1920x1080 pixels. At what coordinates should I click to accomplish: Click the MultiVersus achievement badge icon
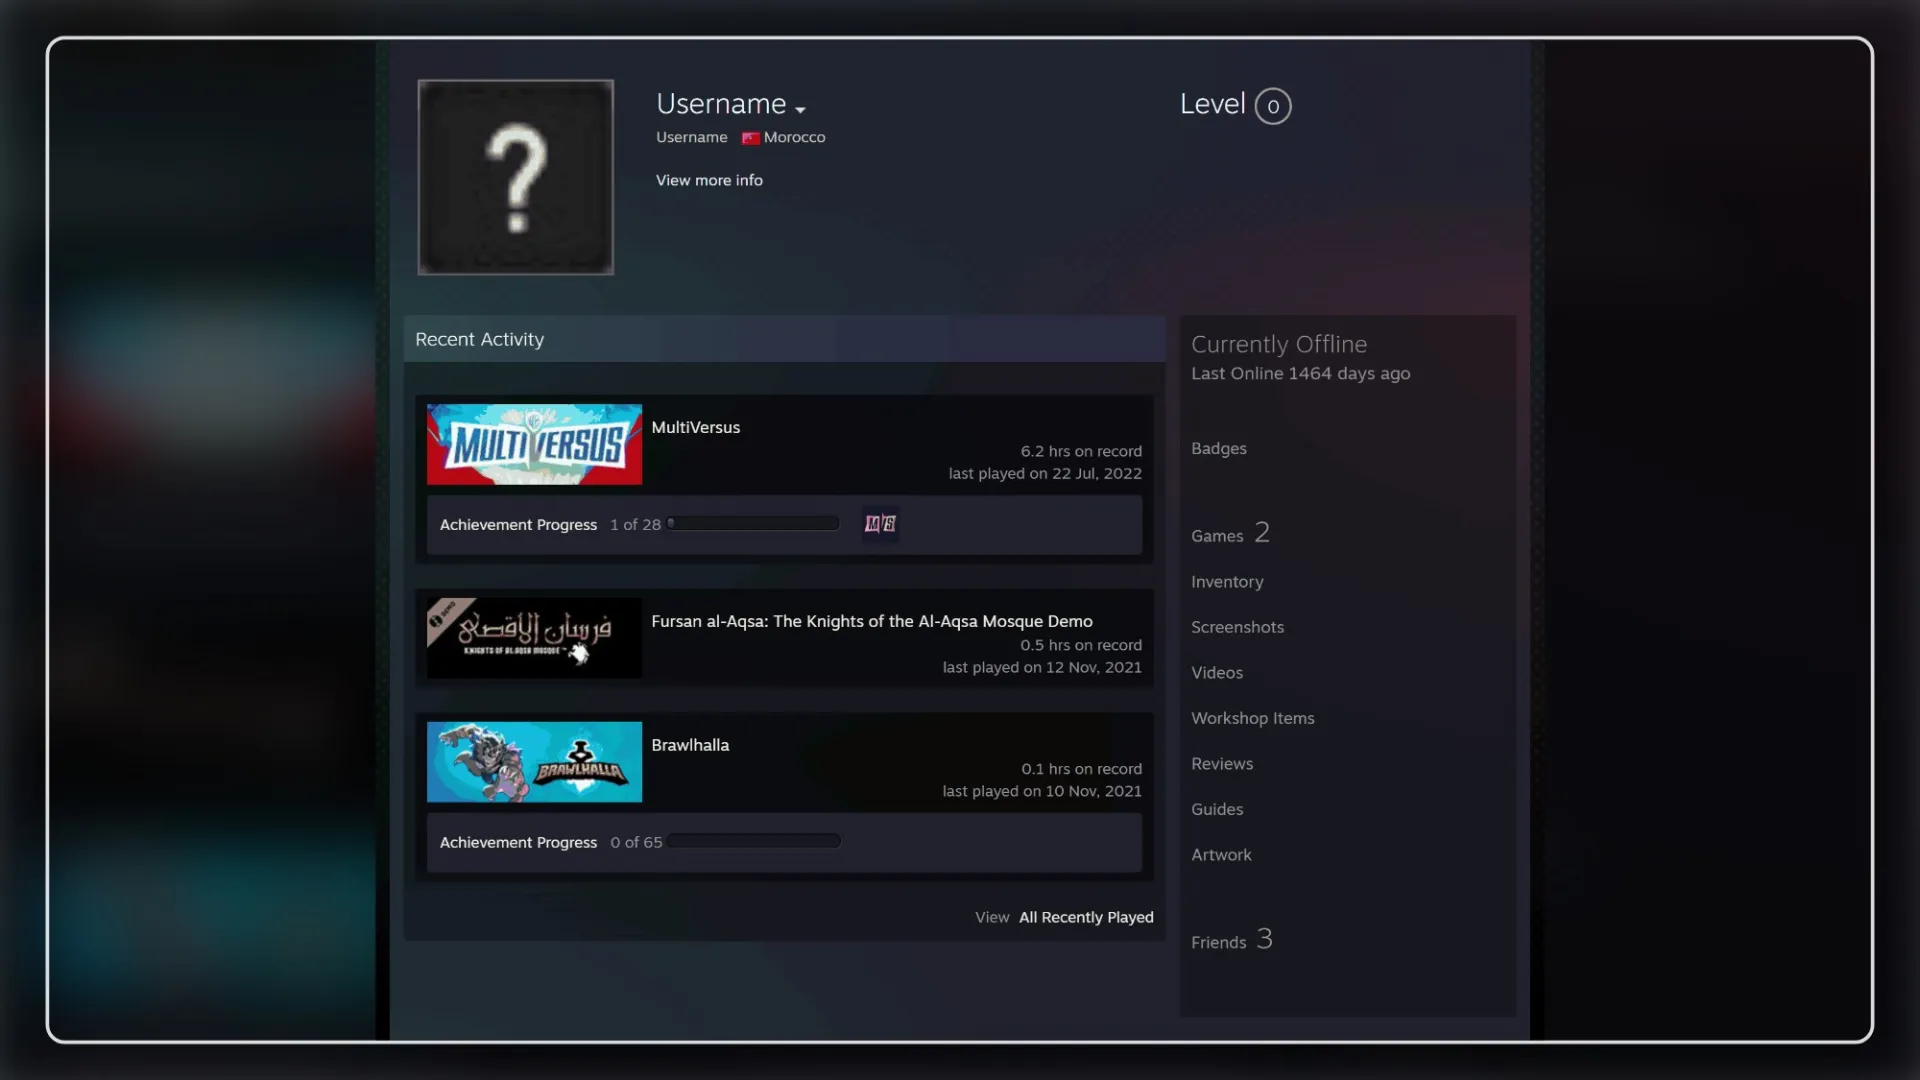tap(880, 524)
